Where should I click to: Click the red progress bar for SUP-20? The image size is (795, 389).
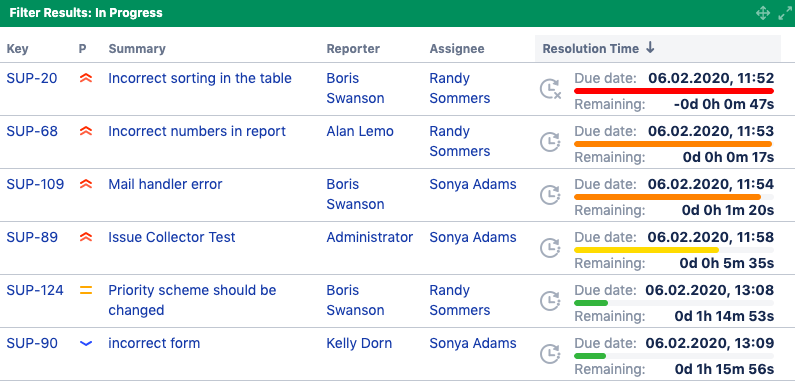(x=674, y=91)
